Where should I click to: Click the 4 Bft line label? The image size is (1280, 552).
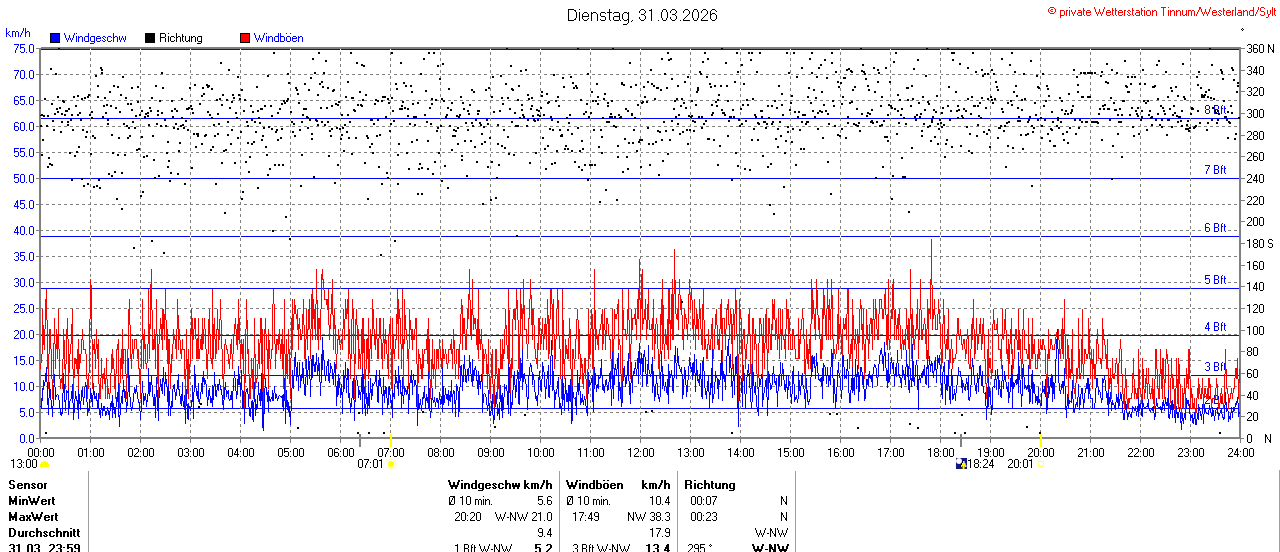[1215, 327]
